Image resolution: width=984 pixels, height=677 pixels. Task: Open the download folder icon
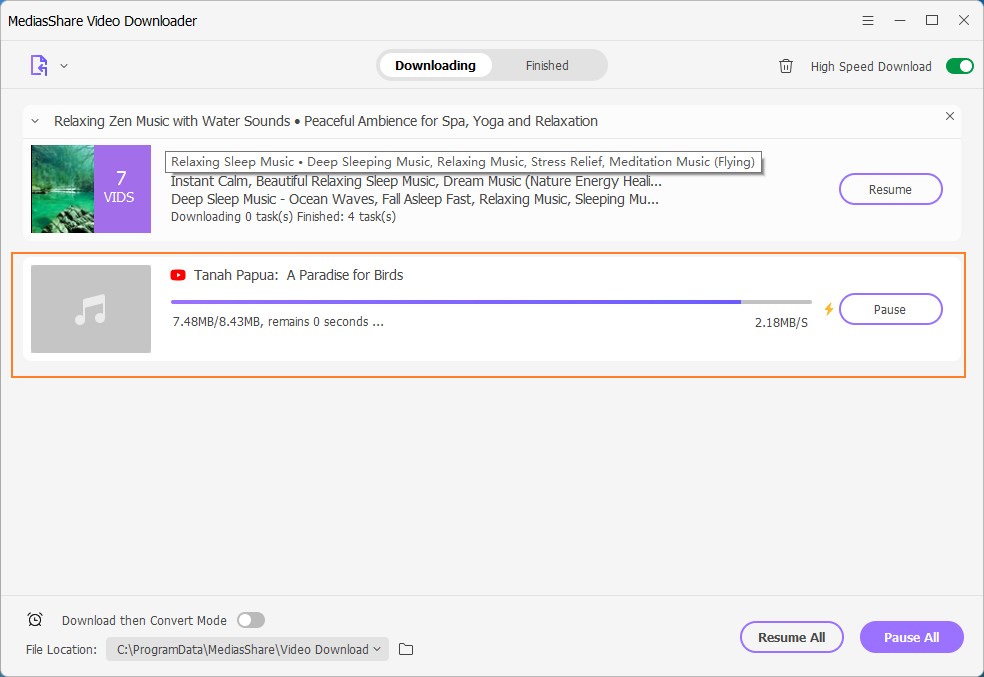pyautogui.click(x=406, y=649)
